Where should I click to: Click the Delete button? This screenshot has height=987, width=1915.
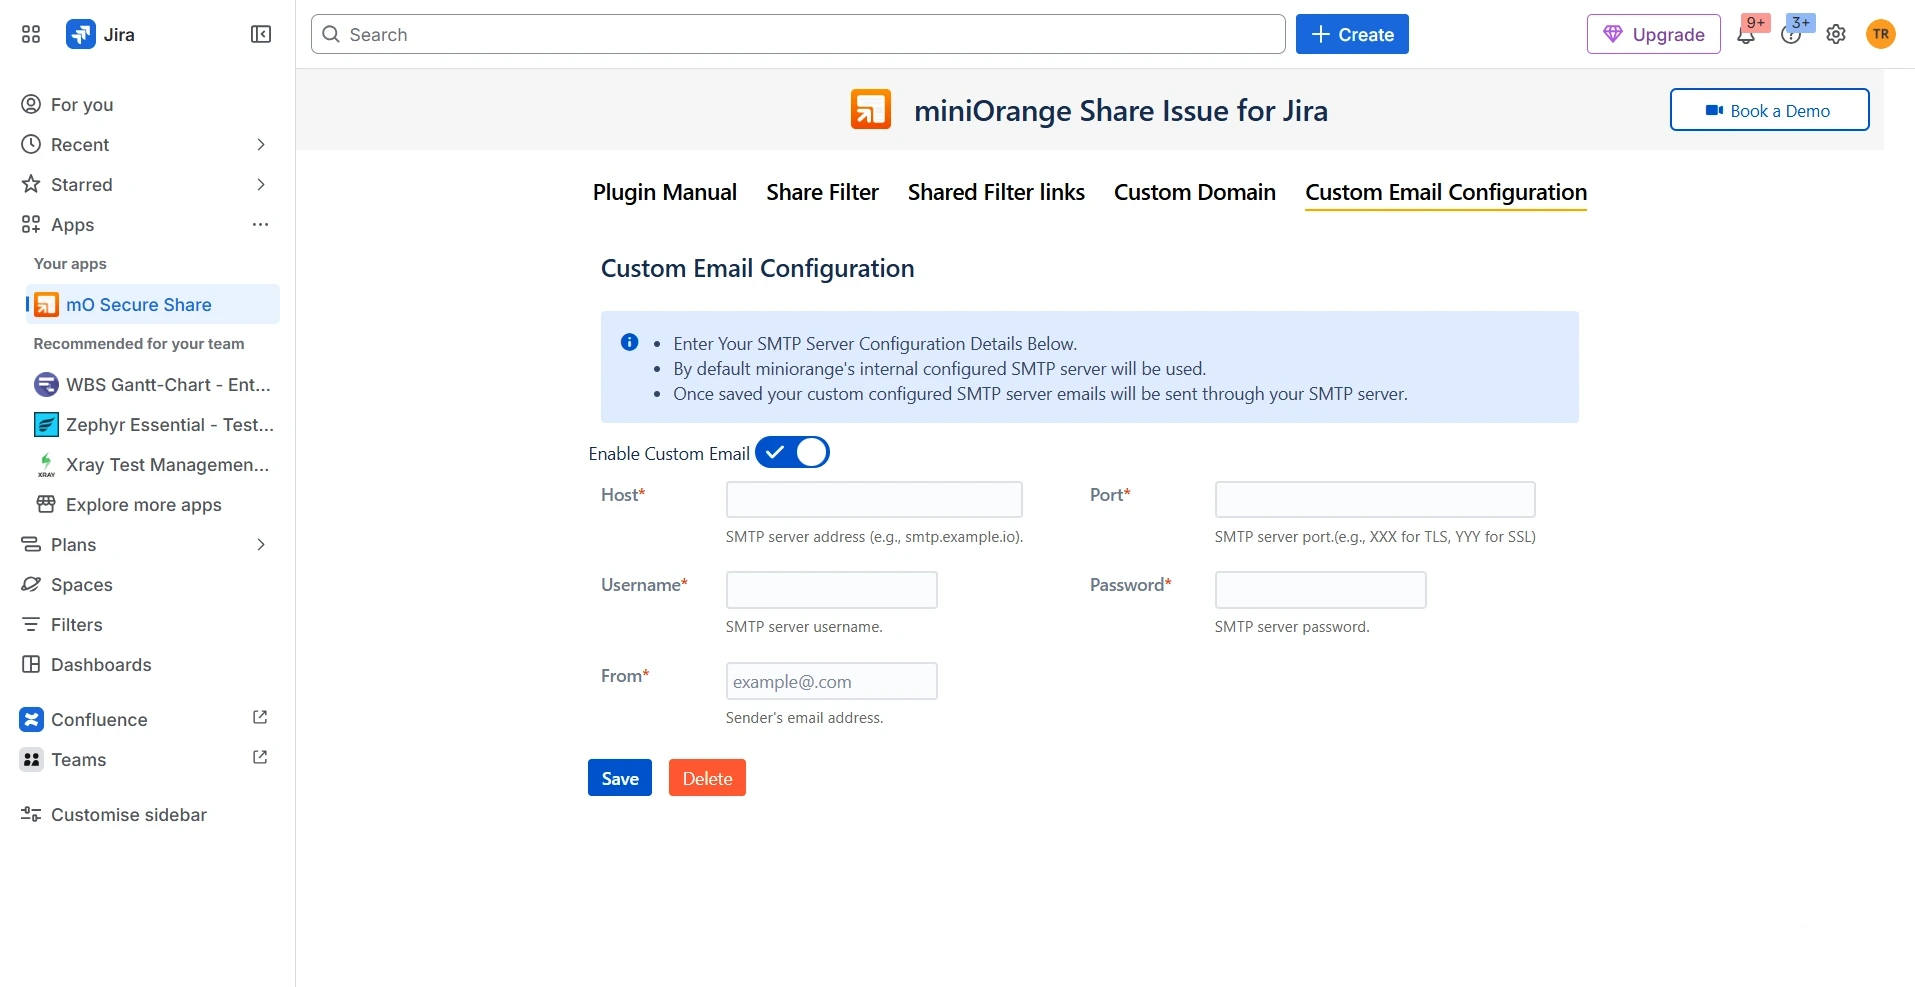point(707,778)
